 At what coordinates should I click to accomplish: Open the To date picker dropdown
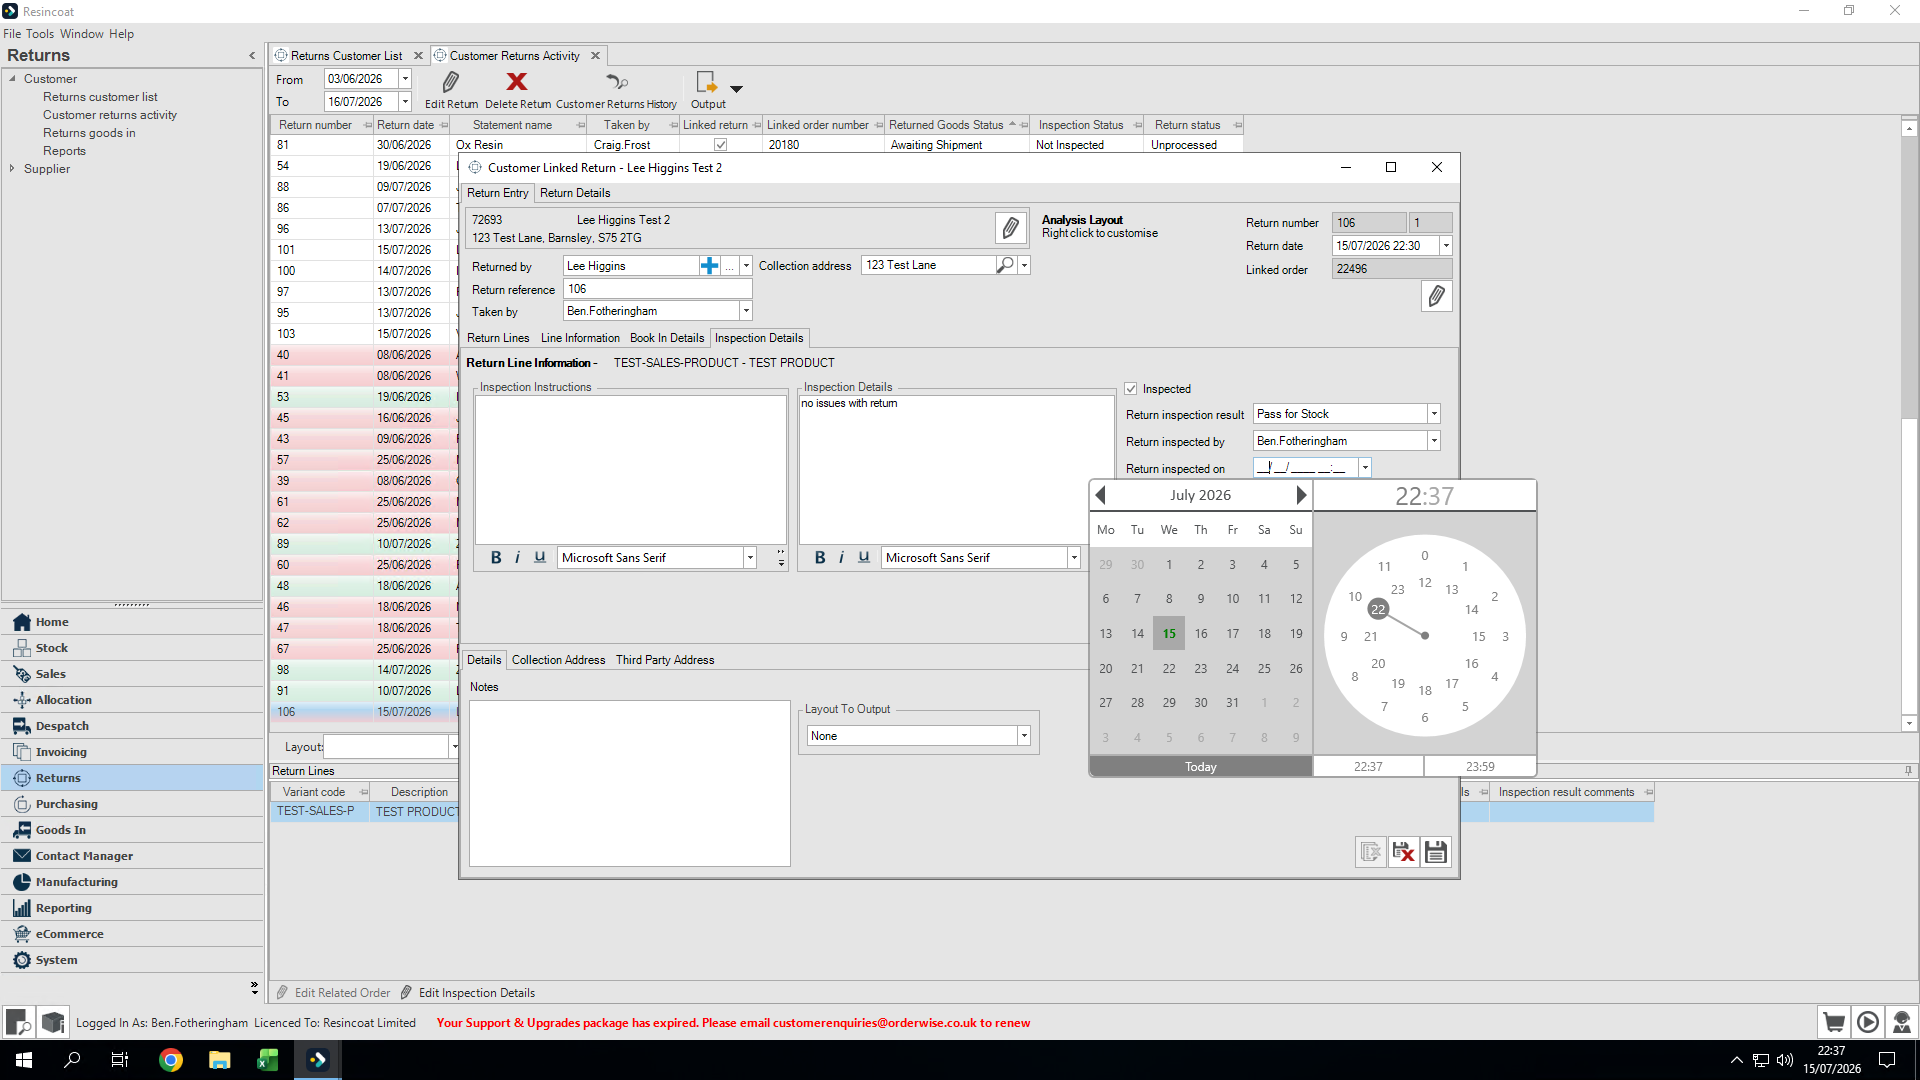point(405,102)
